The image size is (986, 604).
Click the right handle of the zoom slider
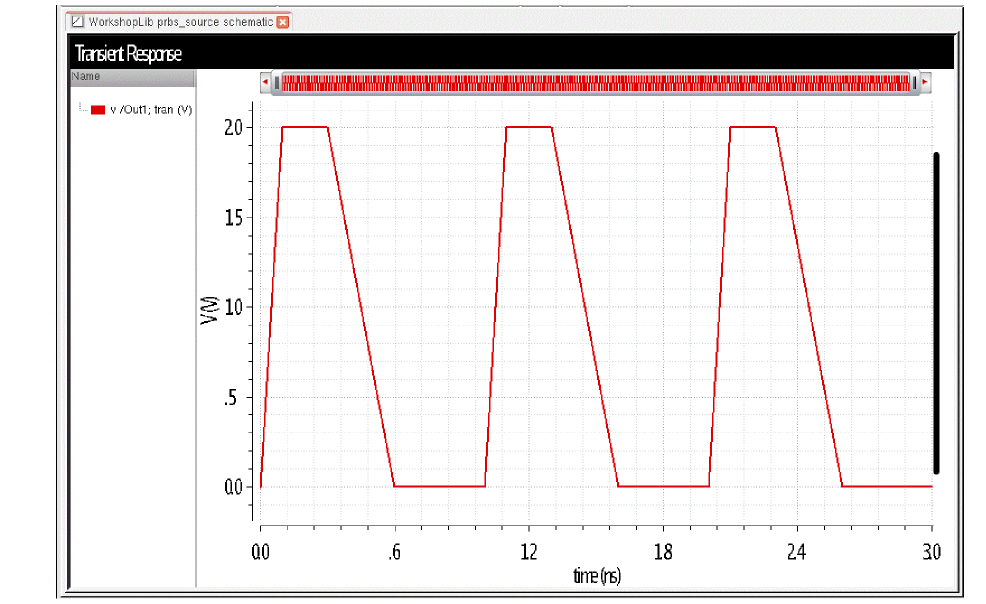[x=914, y=83]
